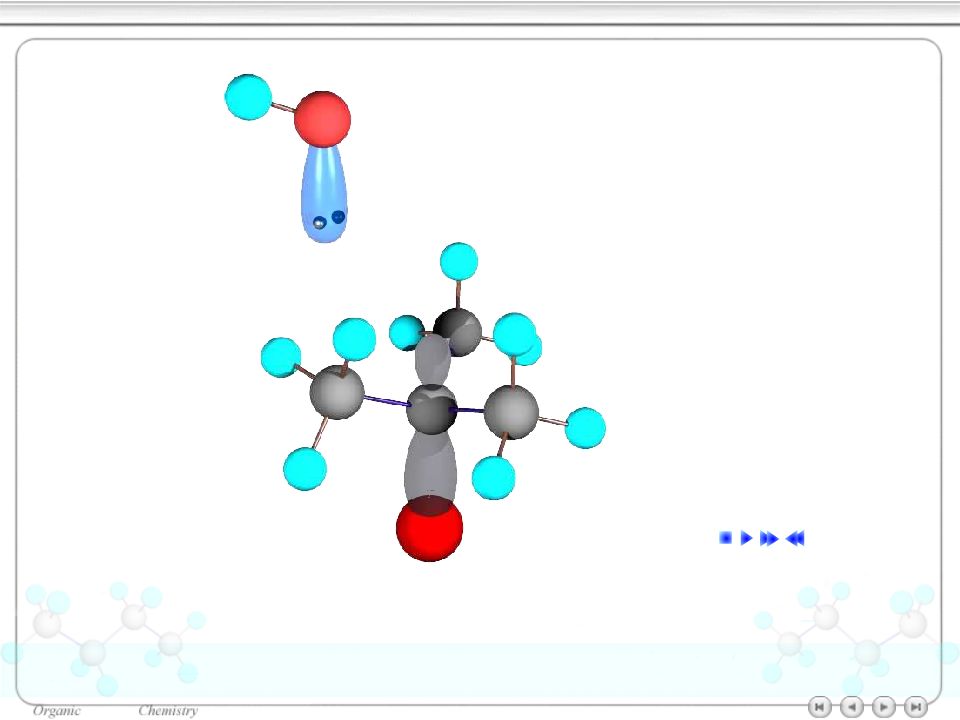Rewind the animation with the blue double arrows

(x=795, y=538)
